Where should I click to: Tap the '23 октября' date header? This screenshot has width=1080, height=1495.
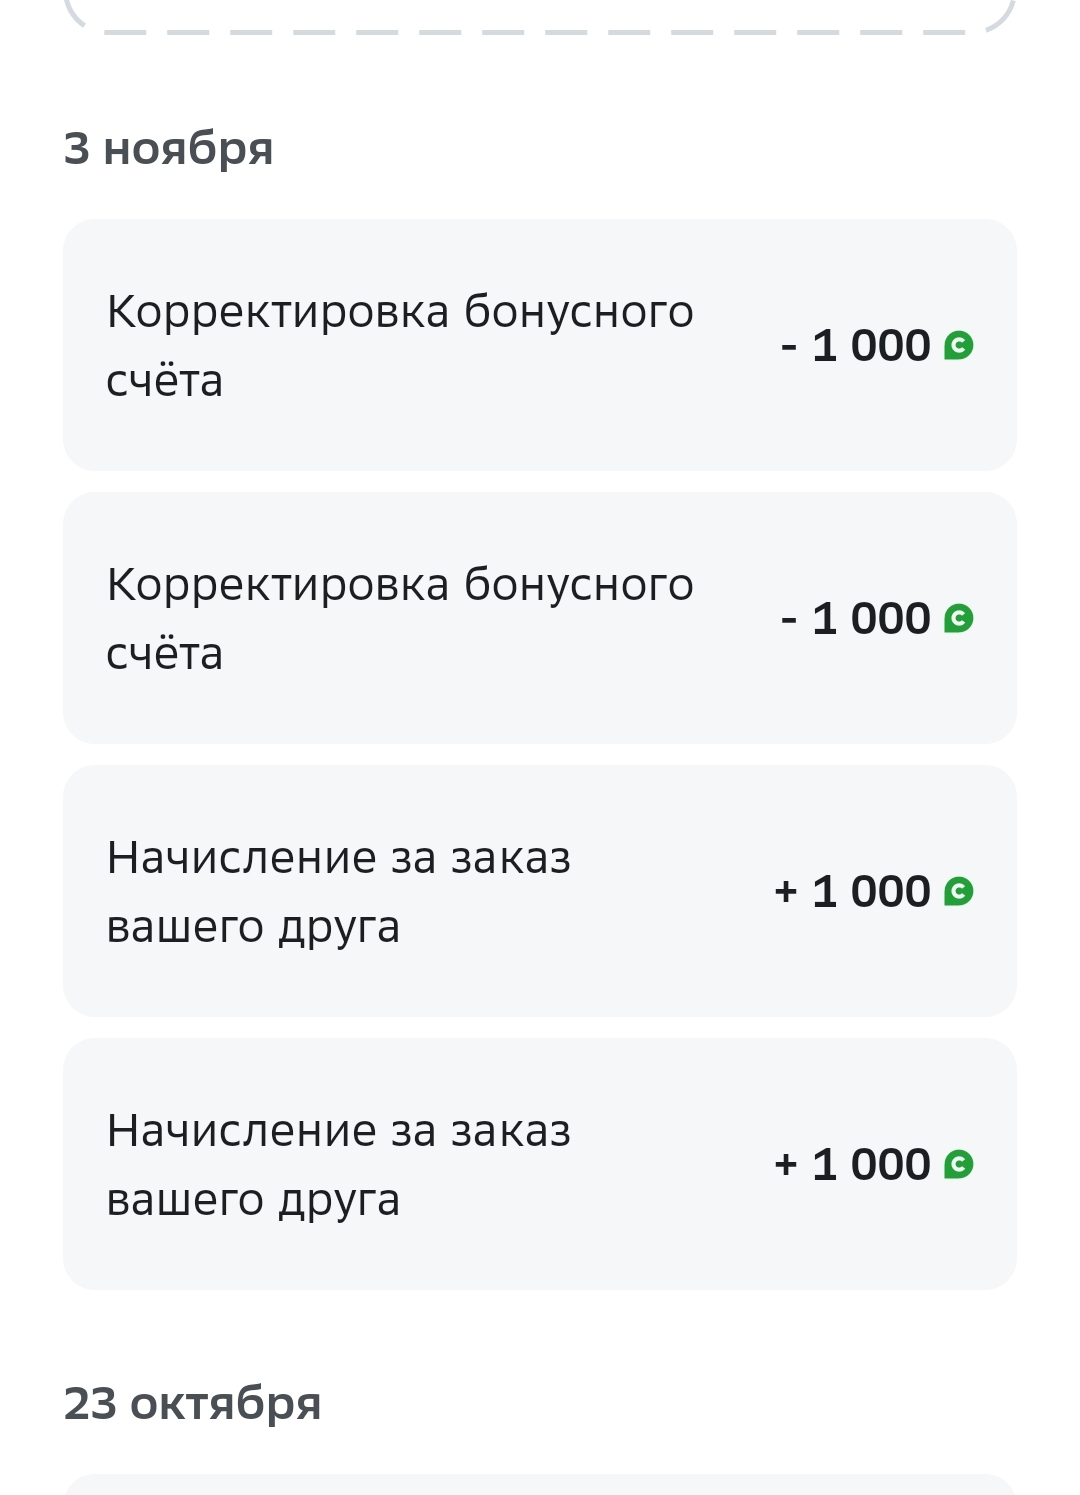pyautogui.click(x=192, y=1404)
